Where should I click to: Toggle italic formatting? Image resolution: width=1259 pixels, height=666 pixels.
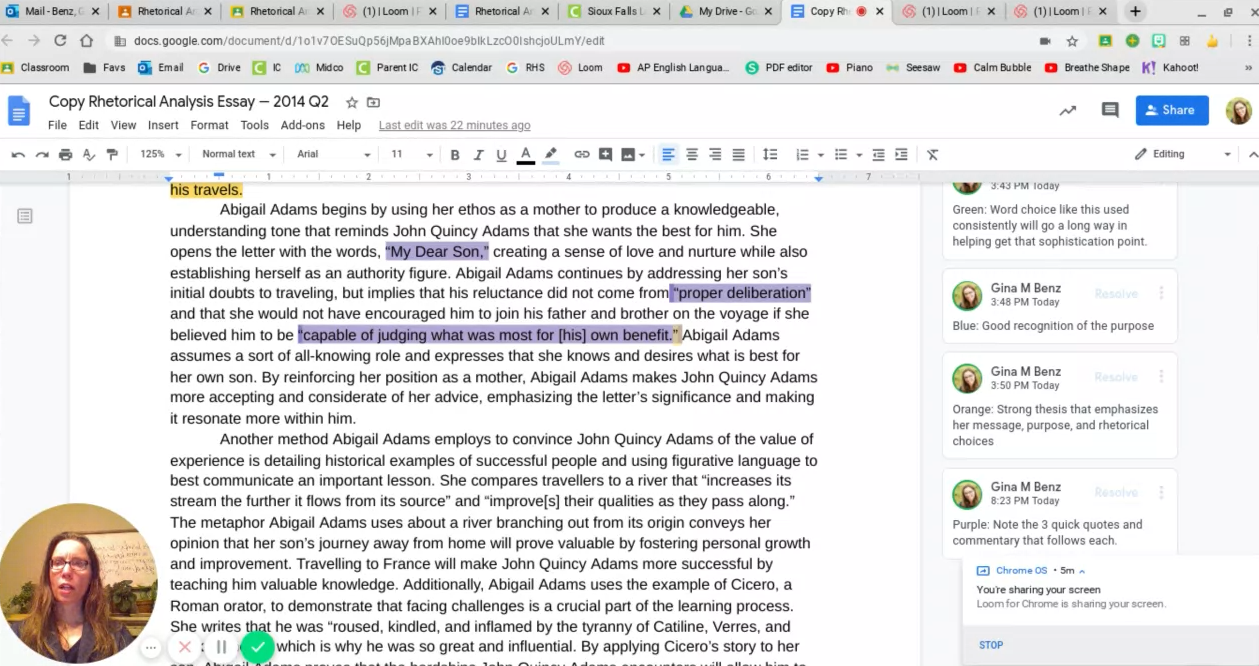478,155
